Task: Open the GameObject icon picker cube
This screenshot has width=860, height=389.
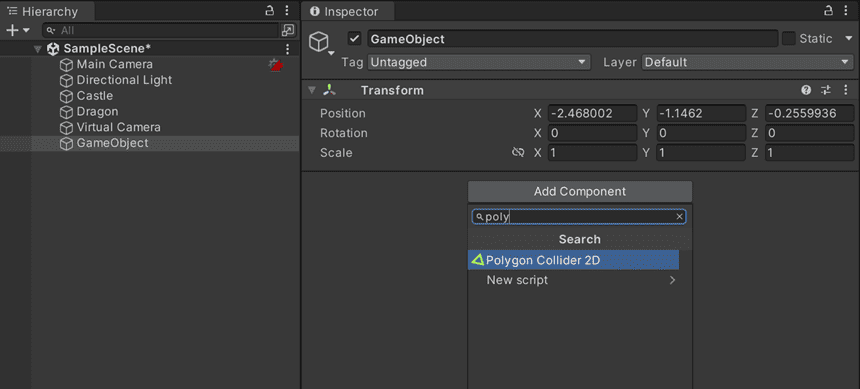Action: (x=320, y=42)
